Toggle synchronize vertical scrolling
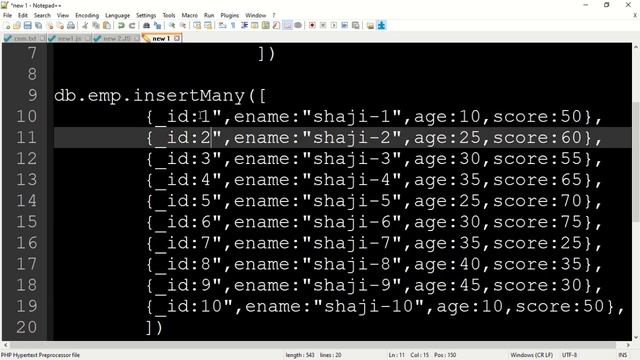Screen dimensions: 640x360 [197, 25]
